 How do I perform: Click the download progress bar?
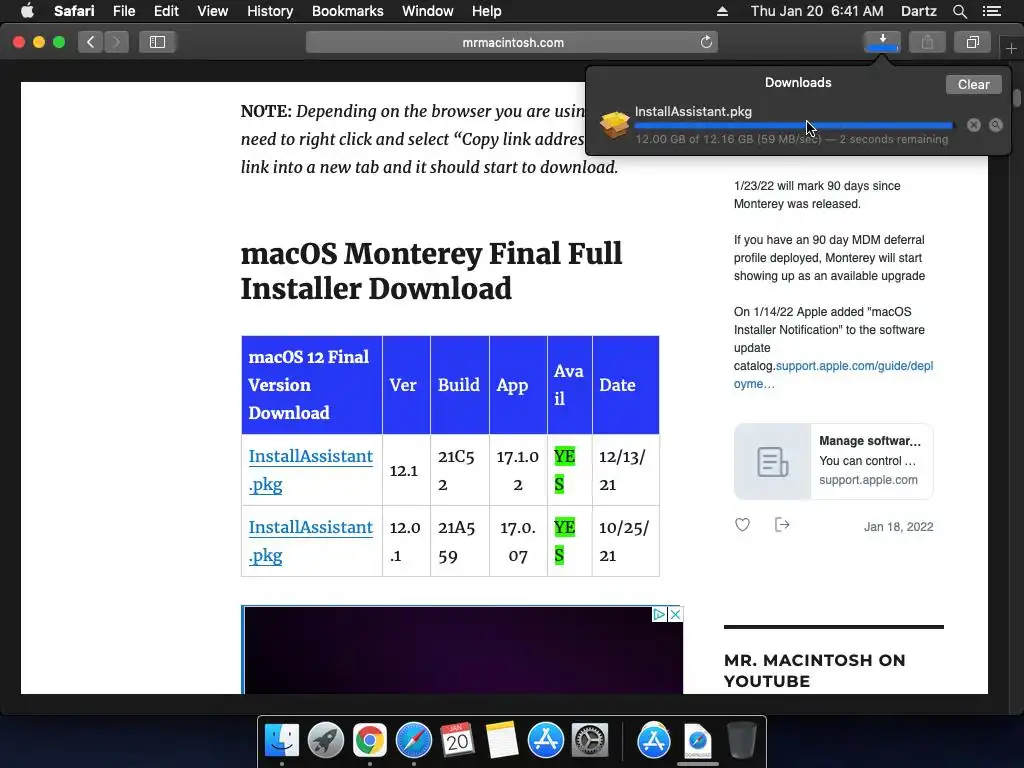(793, 125)
